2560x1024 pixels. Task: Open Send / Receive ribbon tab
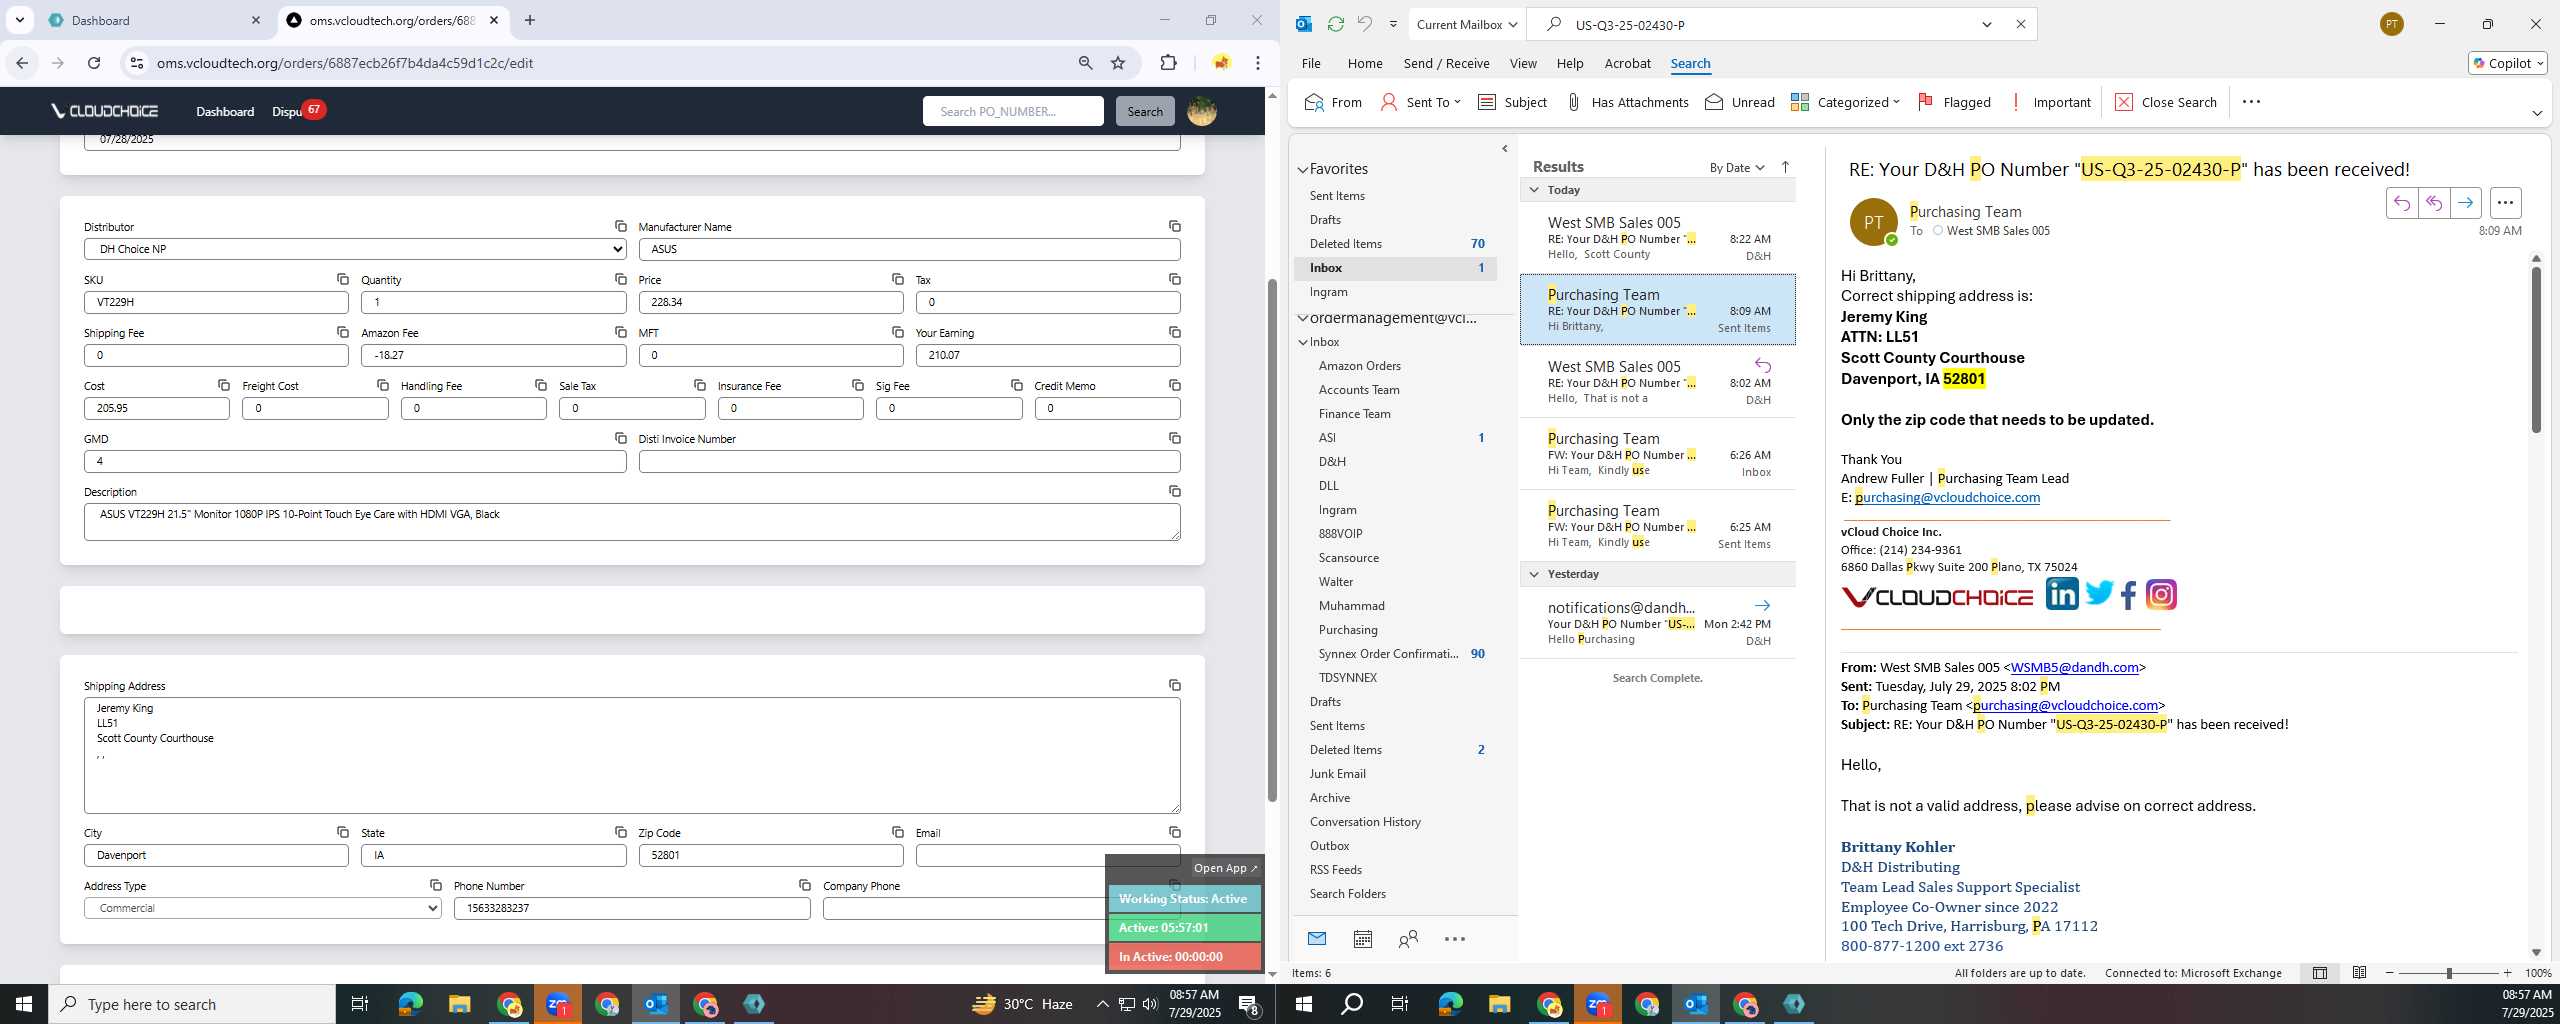click(1446, 63)
